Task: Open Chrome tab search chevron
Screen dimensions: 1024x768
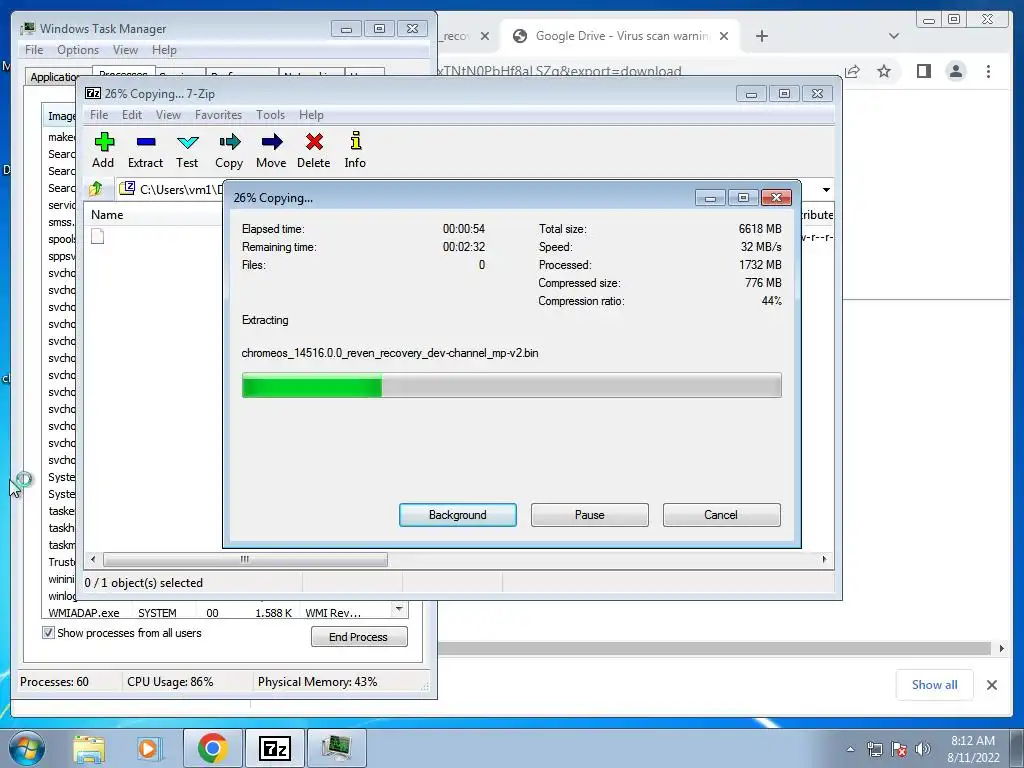Action: pos(894,36)
